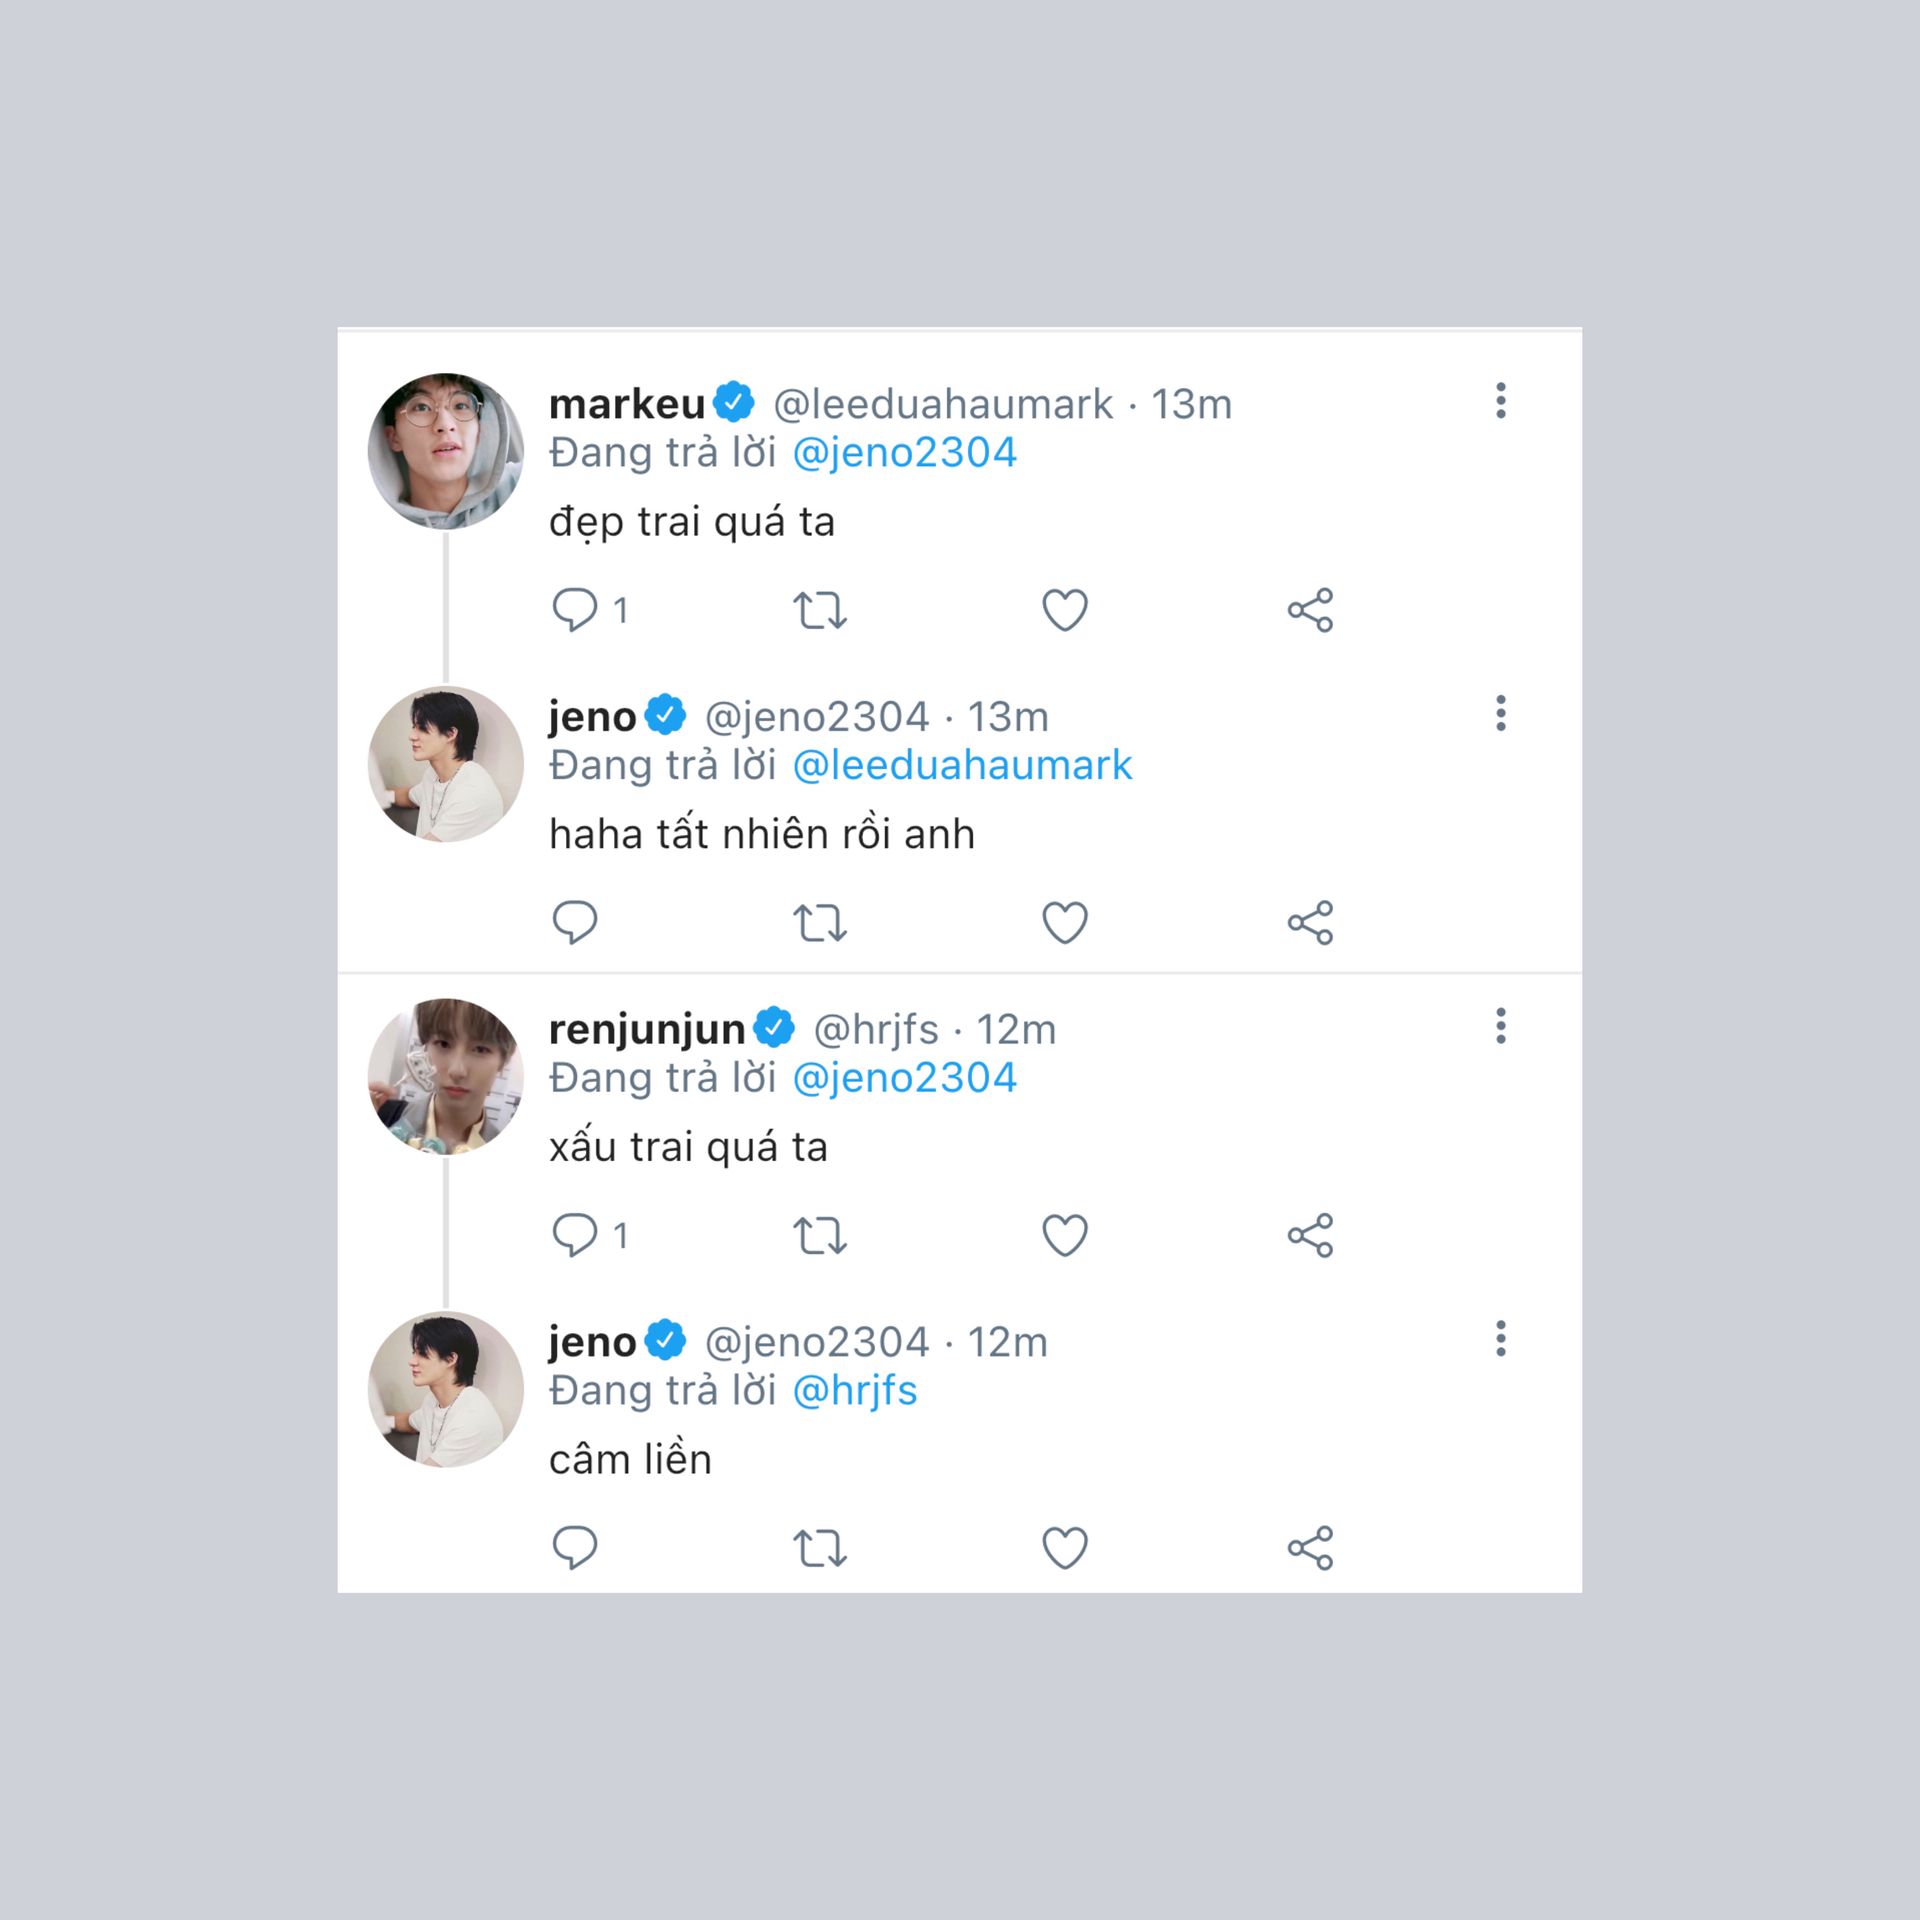Screen dimensions: 1920x1920
Task: Retweet markeu's "đẹp trai quá ta" tweet
Action: (820, 610)
